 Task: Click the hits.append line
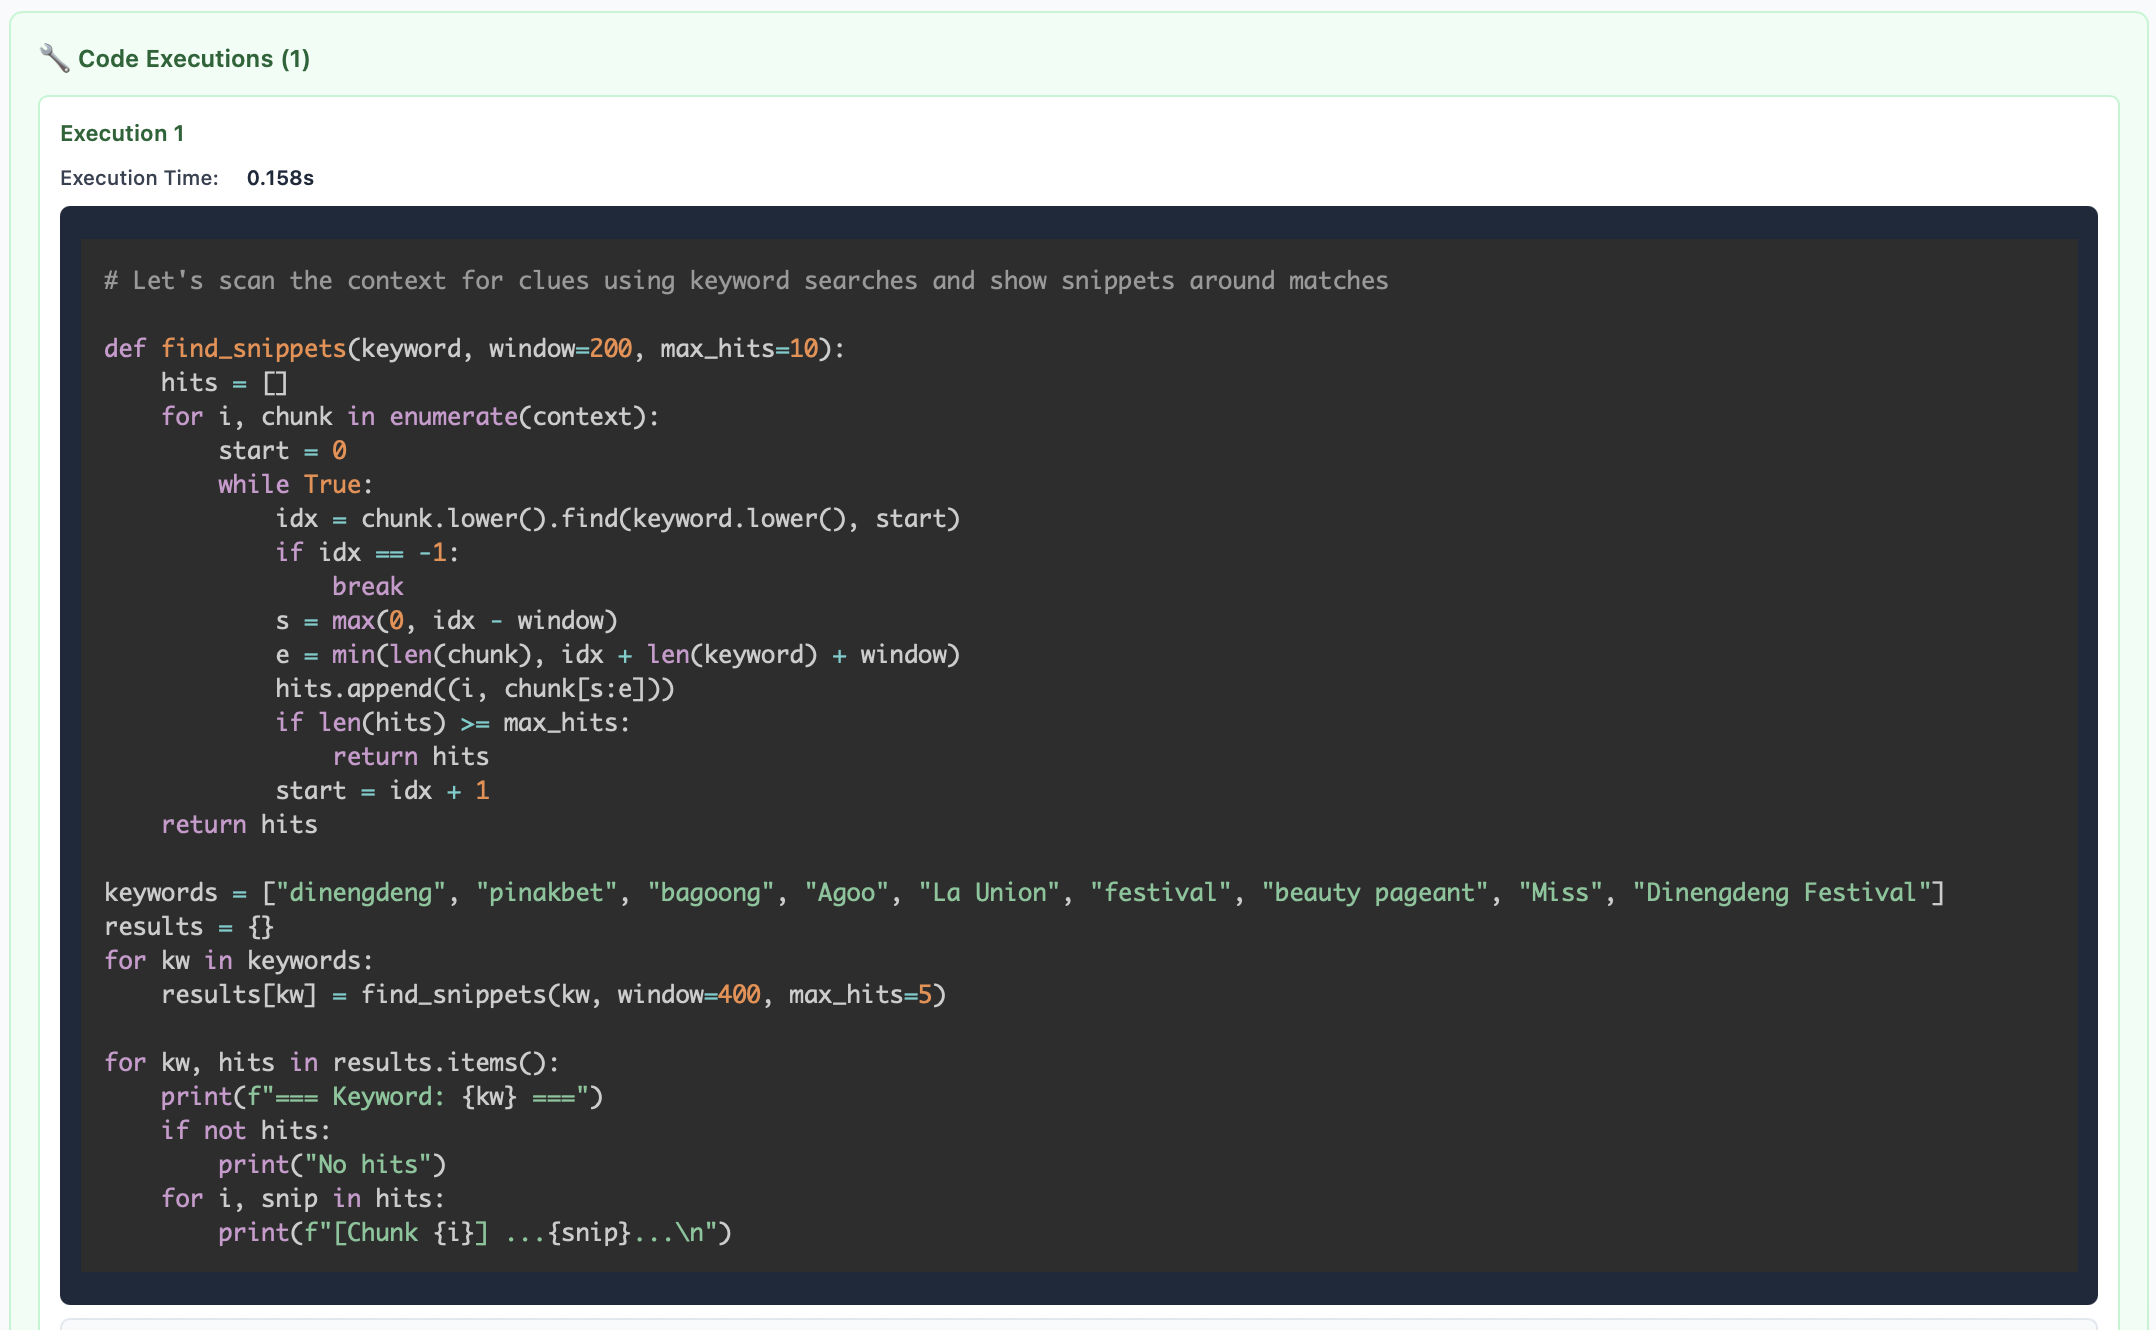click(474, 689)
